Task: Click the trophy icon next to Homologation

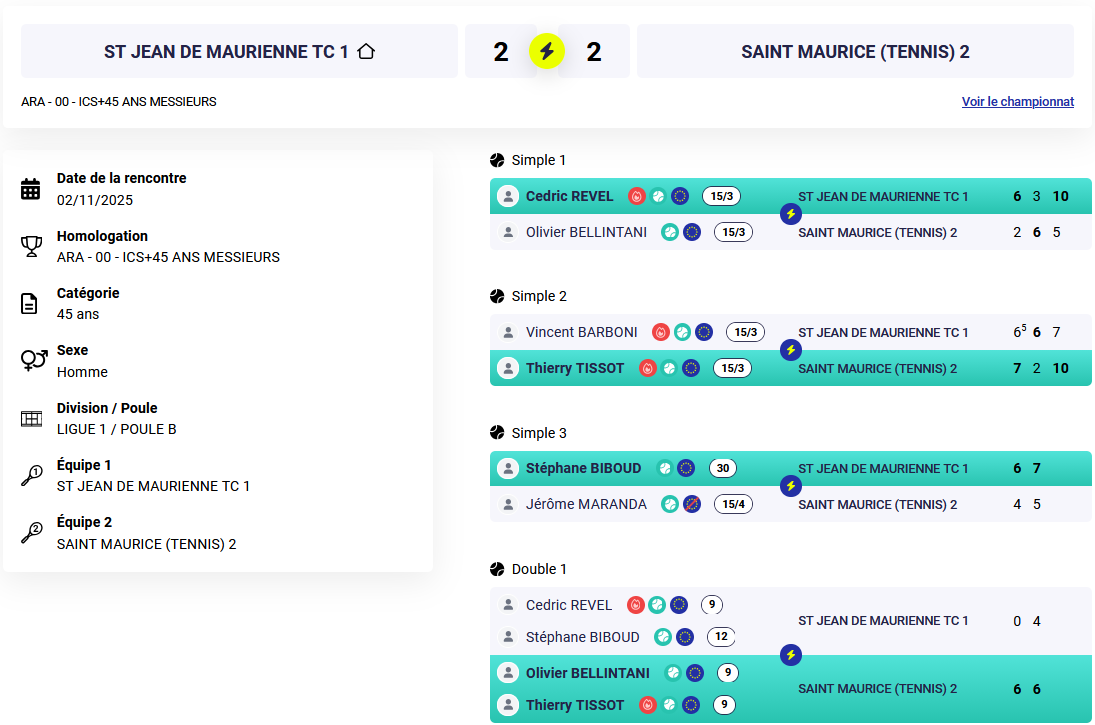Action: pyautogui.click(x=31, y=246)
